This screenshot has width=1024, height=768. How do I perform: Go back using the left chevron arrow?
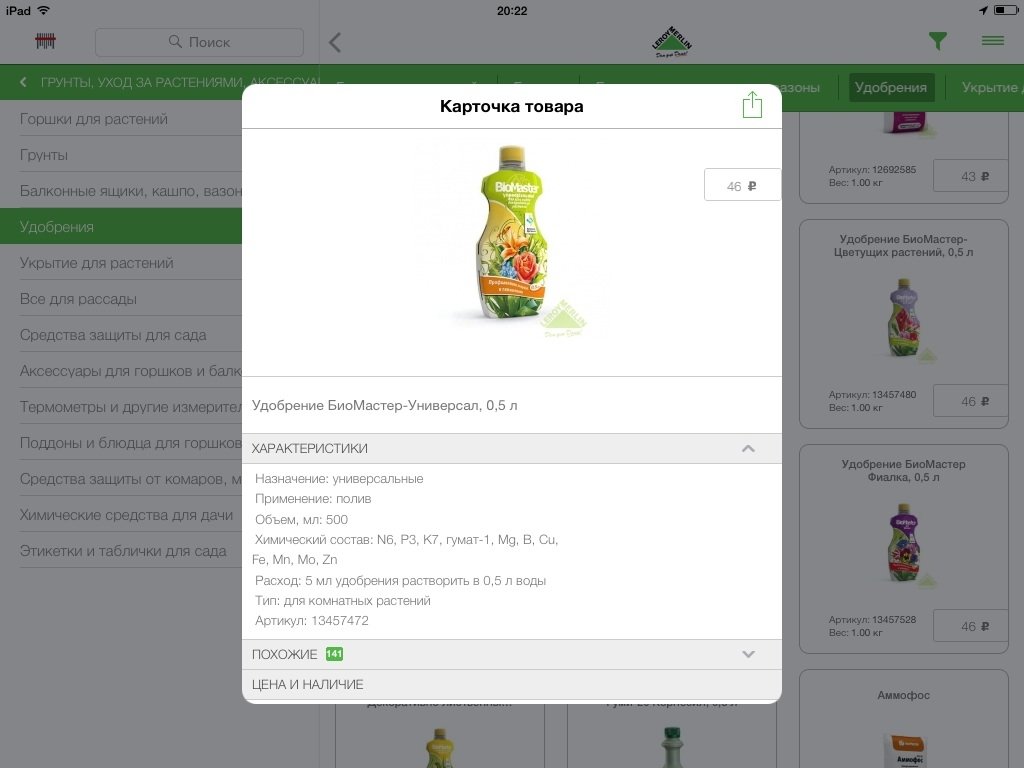tap(335, 42)
